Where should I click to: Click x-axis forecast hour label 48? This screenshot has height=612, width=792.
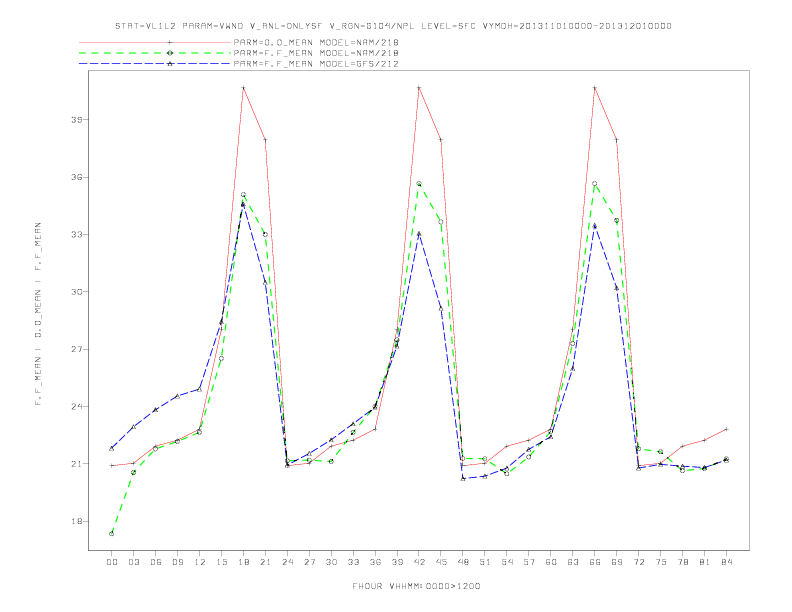coord(463,562)
